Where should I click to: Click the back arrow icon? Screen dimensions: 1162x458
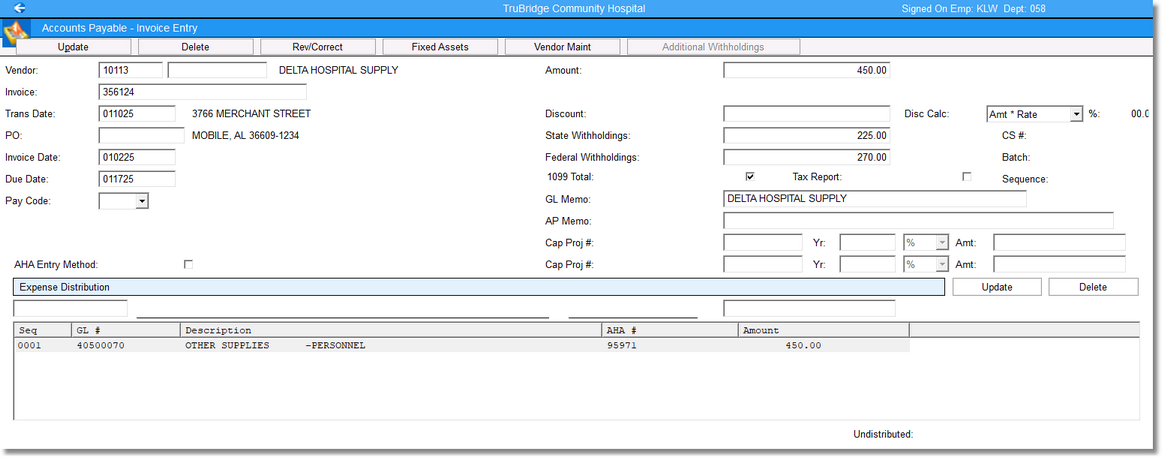[x=20, y=8]
